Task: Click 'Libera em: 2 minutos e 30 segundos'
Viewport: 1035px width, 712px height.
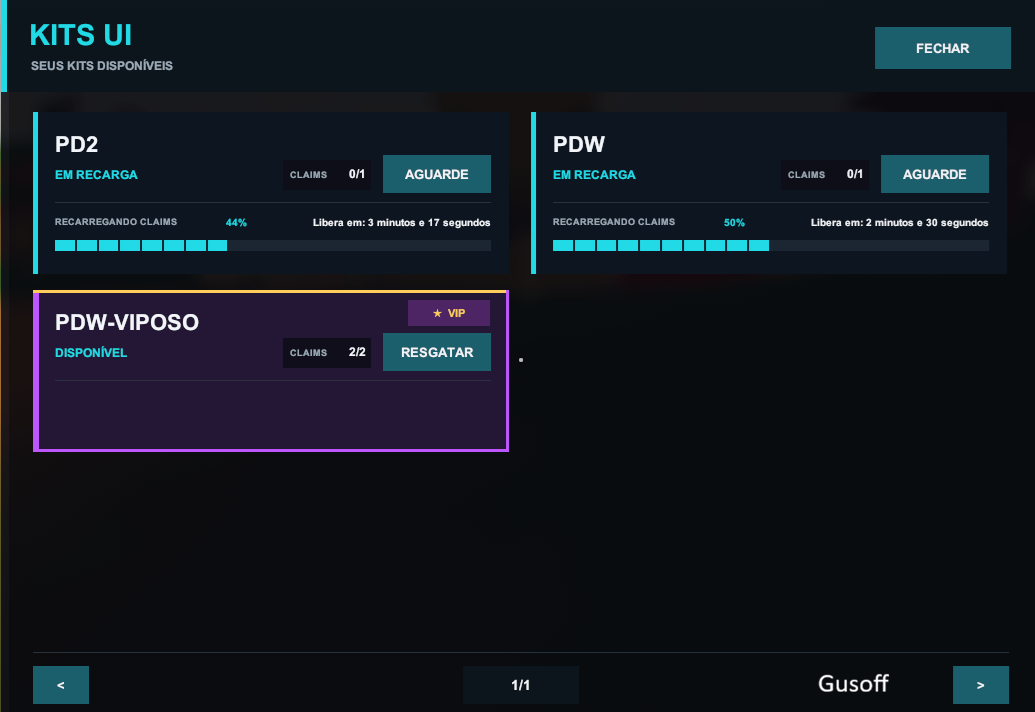Action: click(x=900, y=222)
